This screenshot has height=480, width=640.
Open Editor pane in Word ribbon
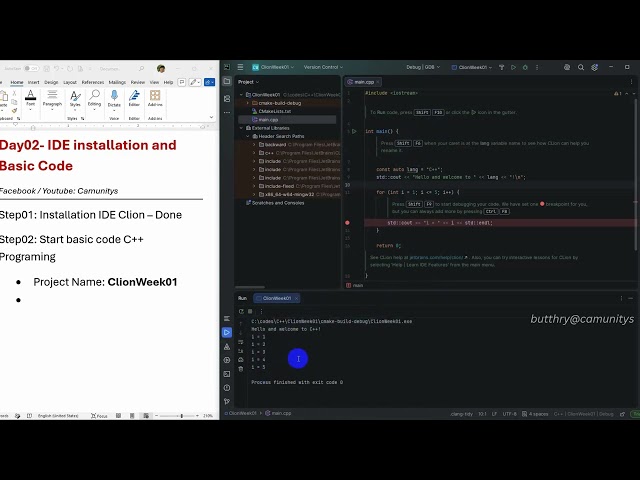click(x=134, y=100)
